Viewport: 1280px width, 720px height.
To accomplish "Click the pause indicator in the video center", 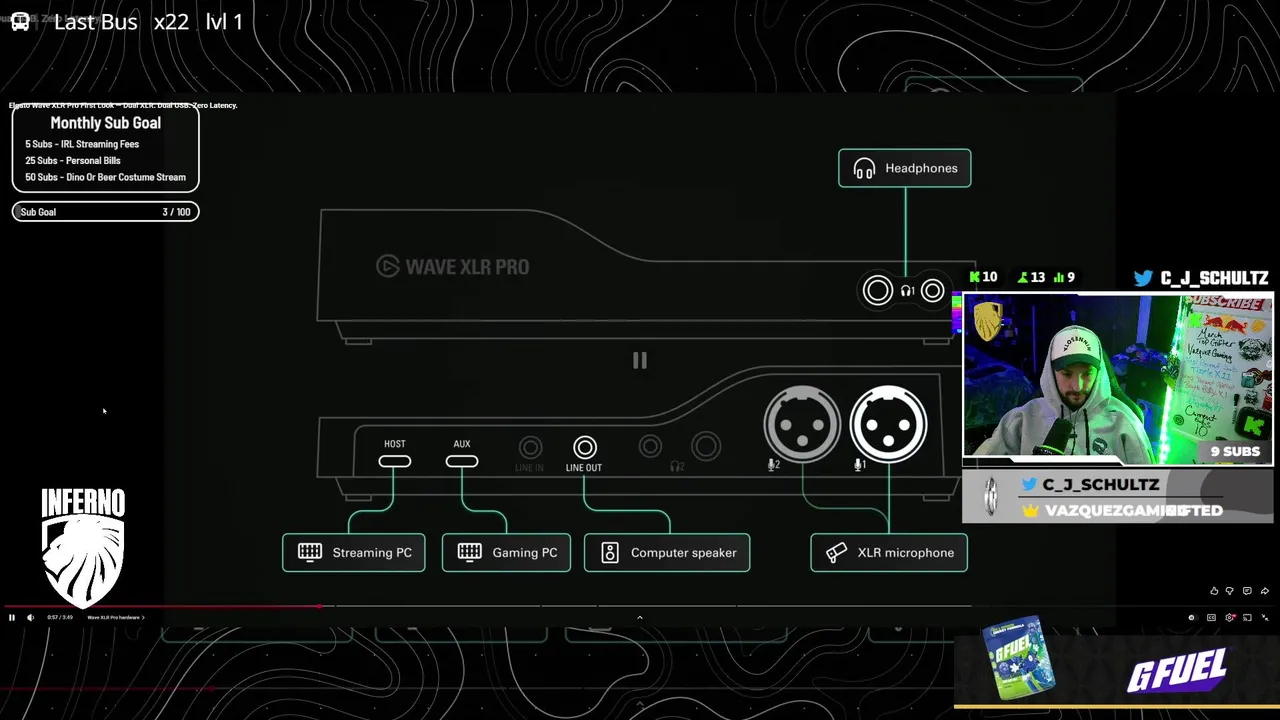I will point(640,361).
